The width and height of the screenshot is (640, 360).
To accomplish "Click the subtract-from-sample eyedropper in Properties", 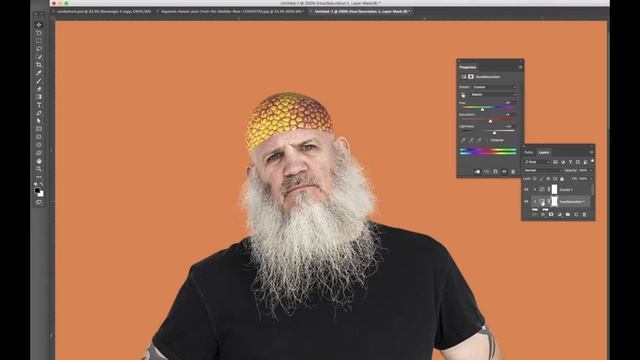I will pyautogui.click(x=479, y=140).
